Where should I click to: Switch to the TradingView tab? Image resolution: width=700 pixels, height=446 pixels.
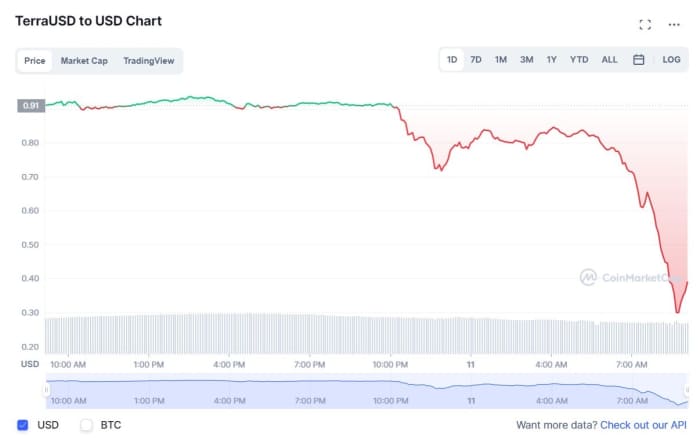point(149,61)
